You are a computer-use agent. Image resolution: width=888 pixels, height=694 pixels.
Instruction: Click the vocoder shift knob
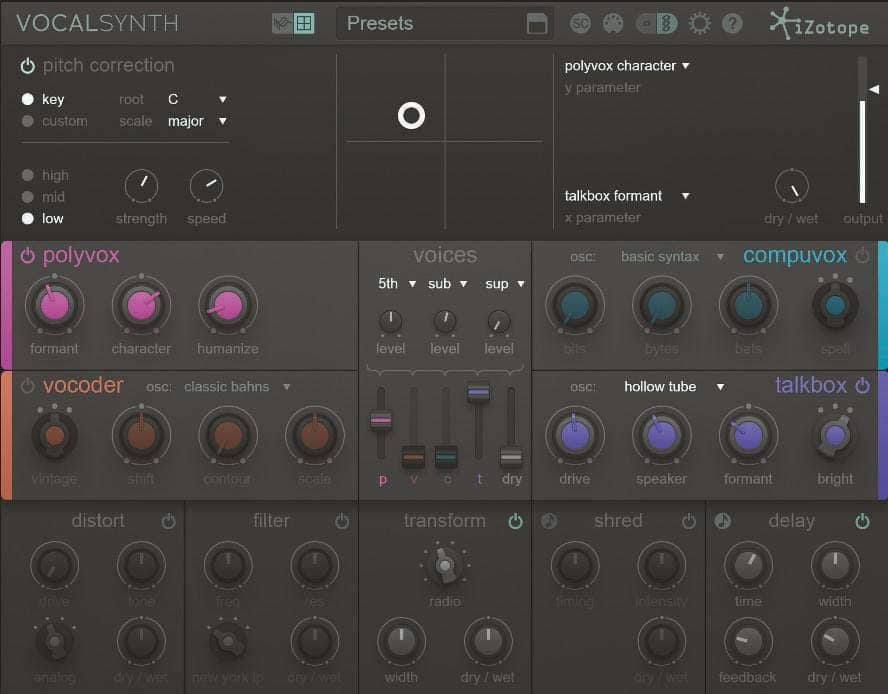141,435
